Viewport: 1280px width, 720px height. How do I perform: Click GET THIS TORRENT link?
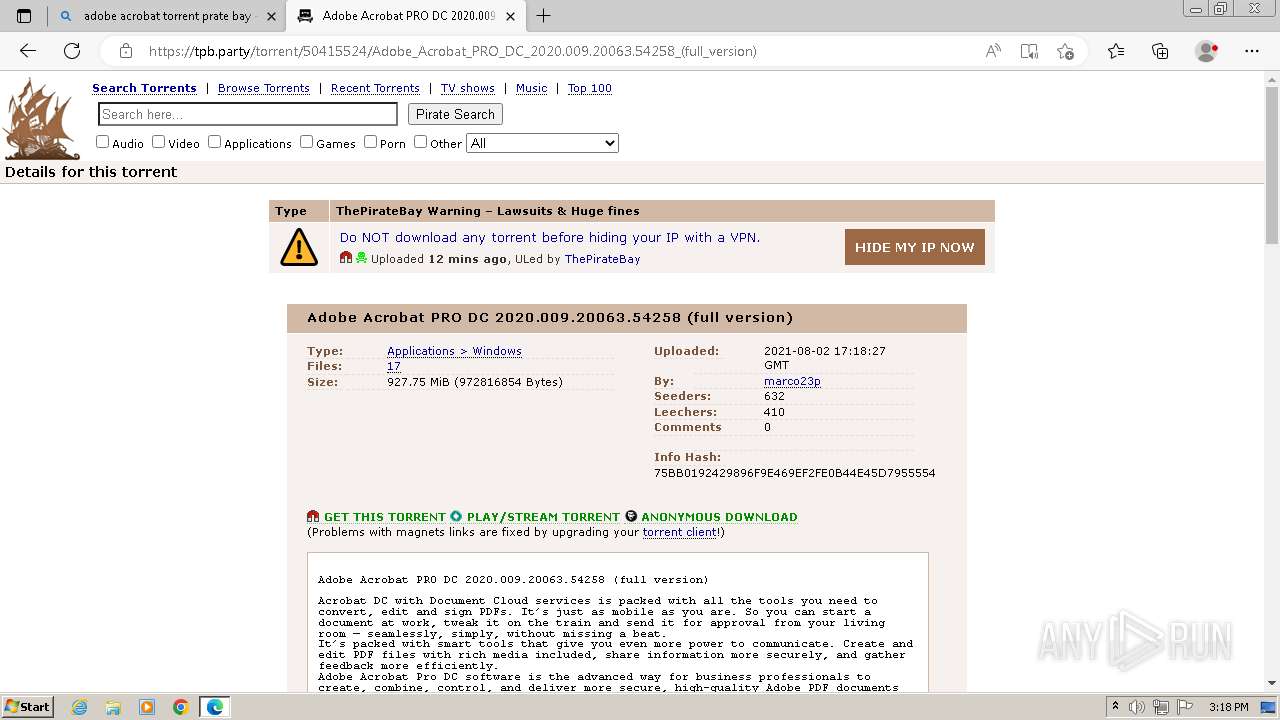point(385,517)
